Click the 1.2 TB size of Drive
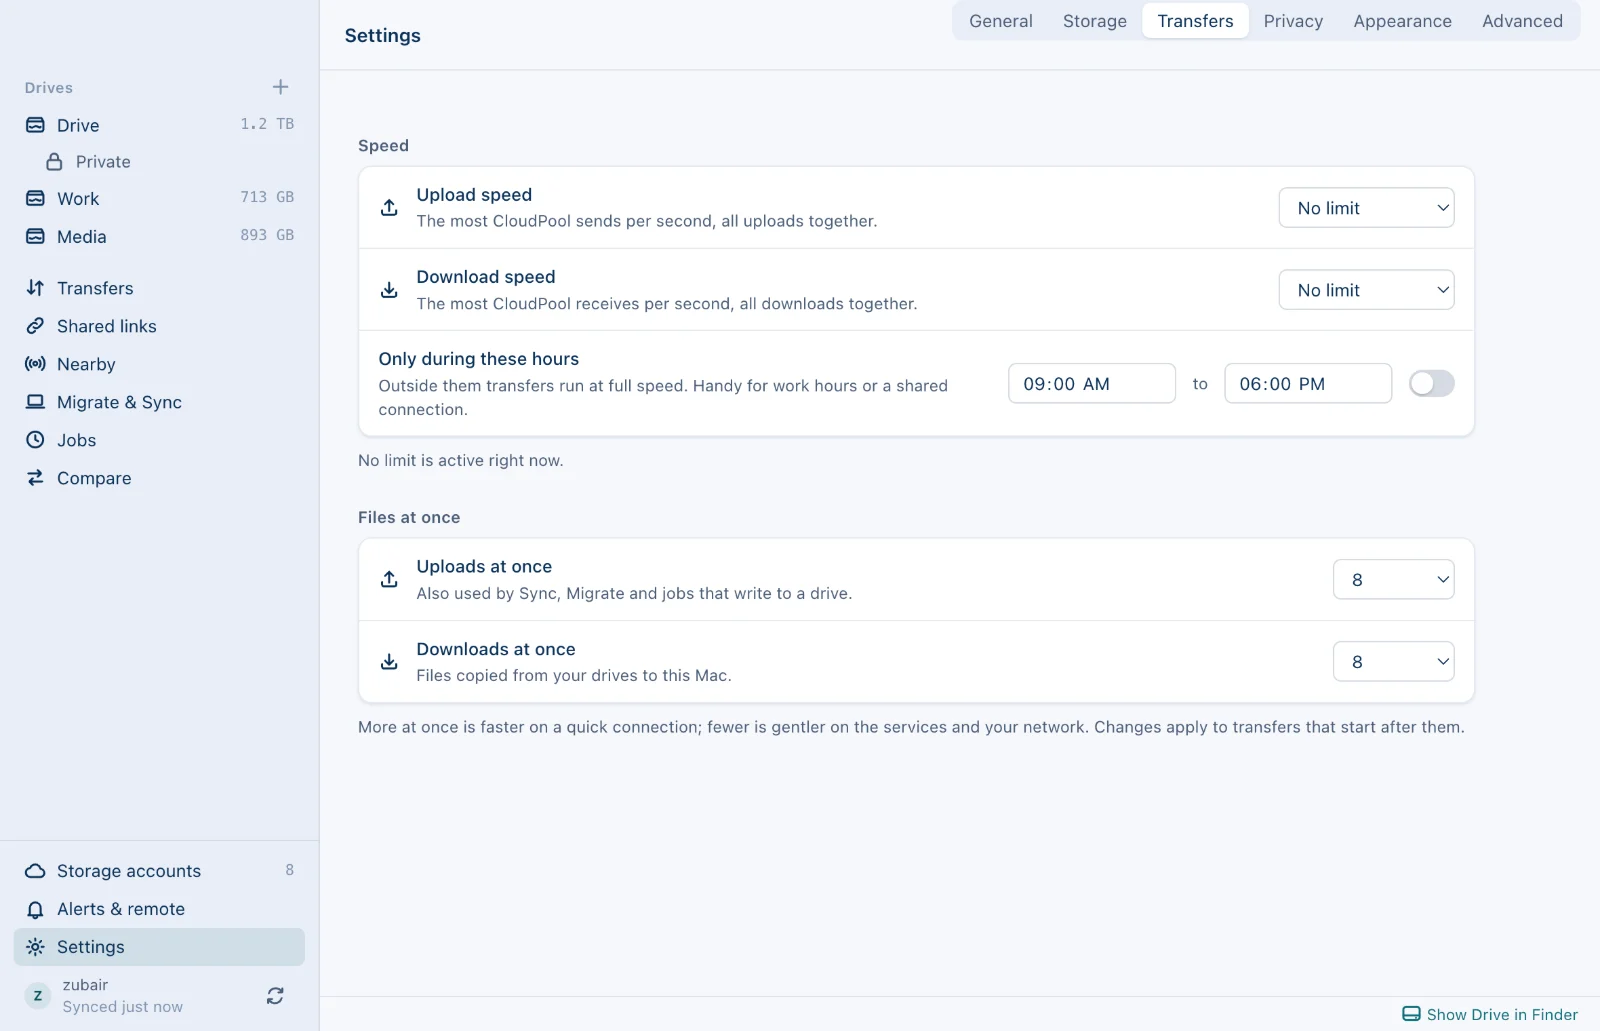This screenshot has height=1031, width=1600. pyautogui.click(x=267, y=124)
